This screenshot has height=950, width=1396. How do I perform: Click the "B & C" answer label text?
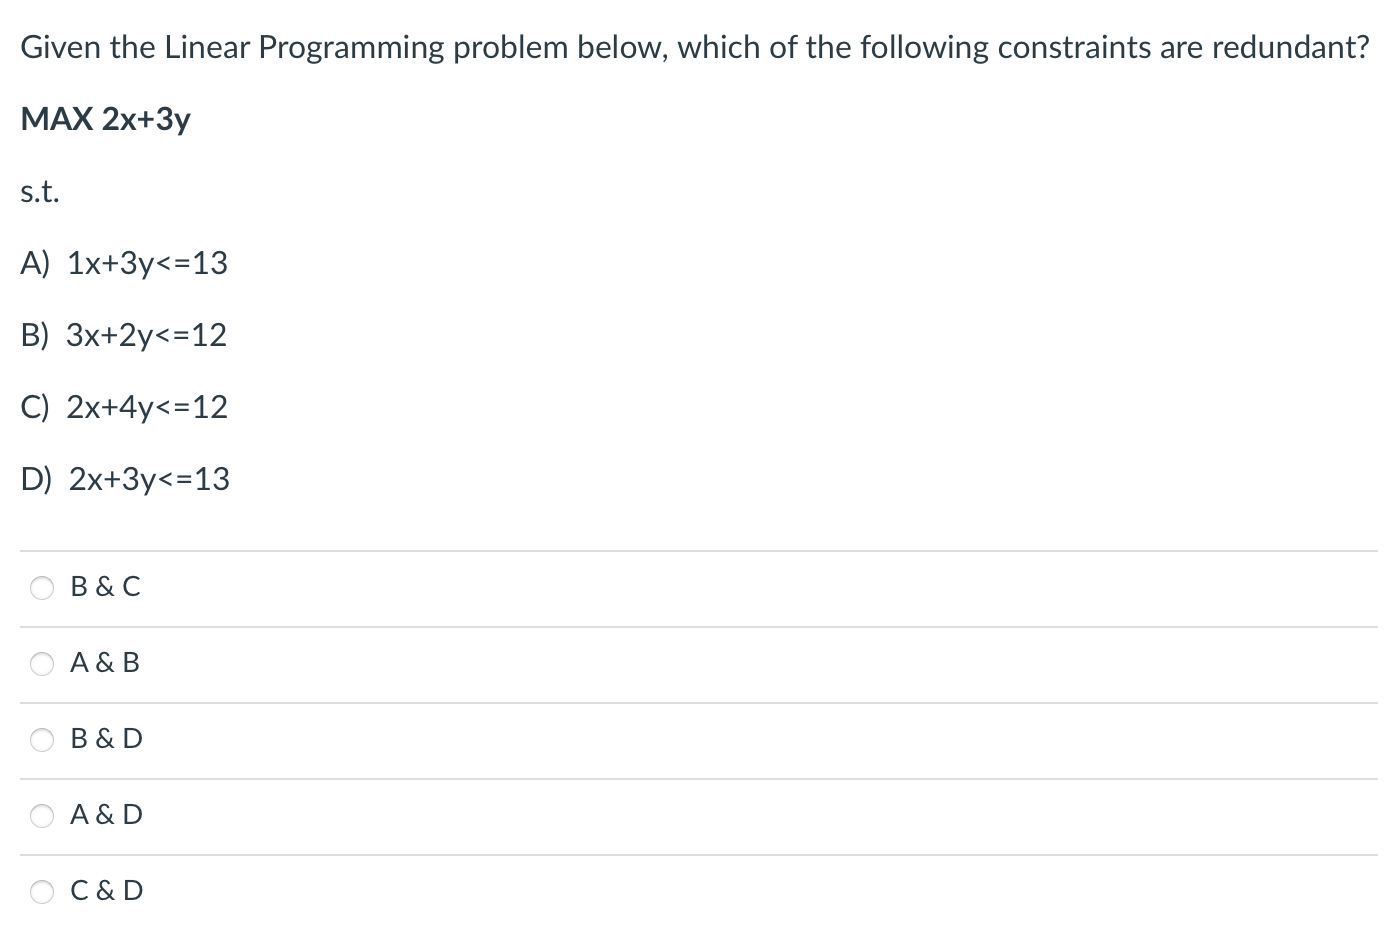pyautogui.click(x=104, y=587)
